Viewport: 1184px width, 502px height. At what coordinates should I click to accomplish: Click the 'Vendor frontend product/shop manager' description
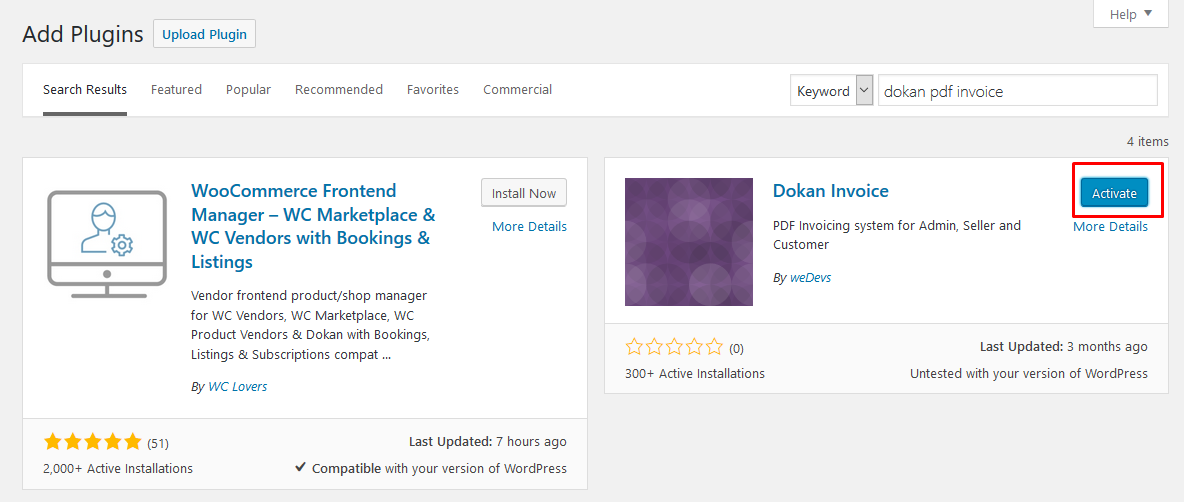[310, 325]
